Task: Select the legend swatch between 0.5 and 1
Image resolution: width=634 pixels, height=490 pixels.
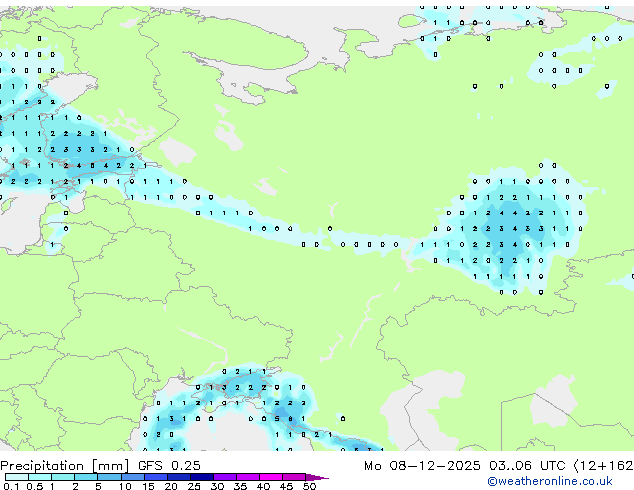Action: point(40,477)
